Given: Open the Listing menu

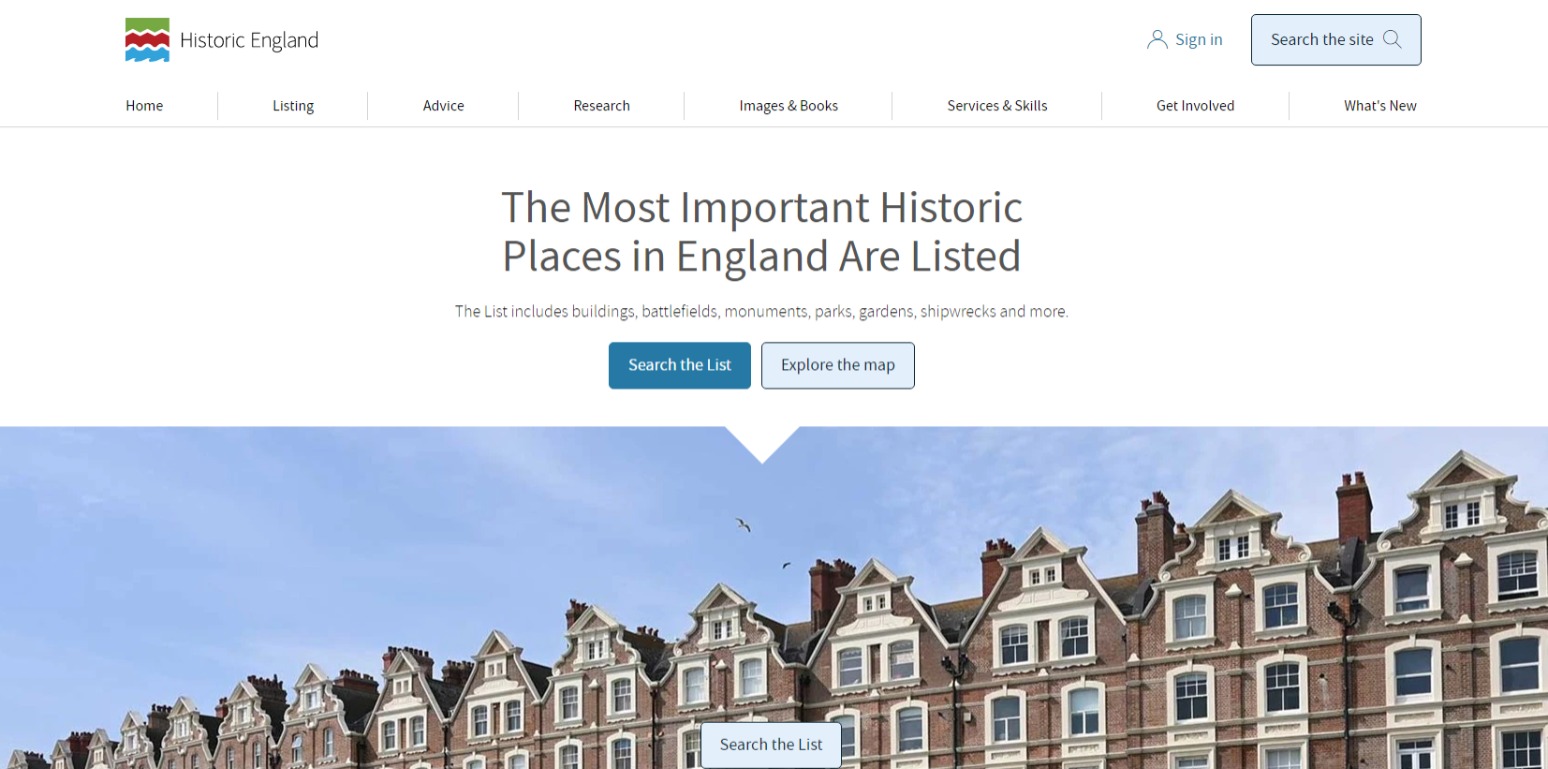Looking at the screenshot, I should pos(293,106).
